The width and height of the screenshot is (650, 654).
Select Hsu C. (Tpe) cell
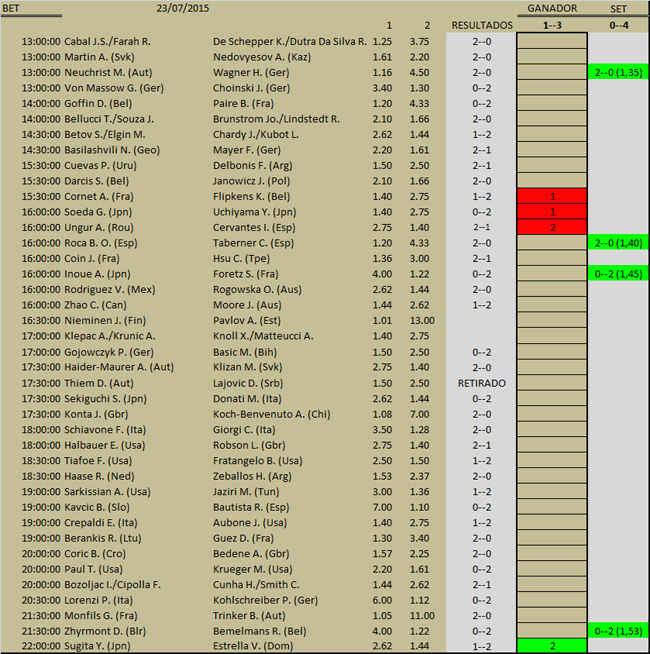pos(241,259)
